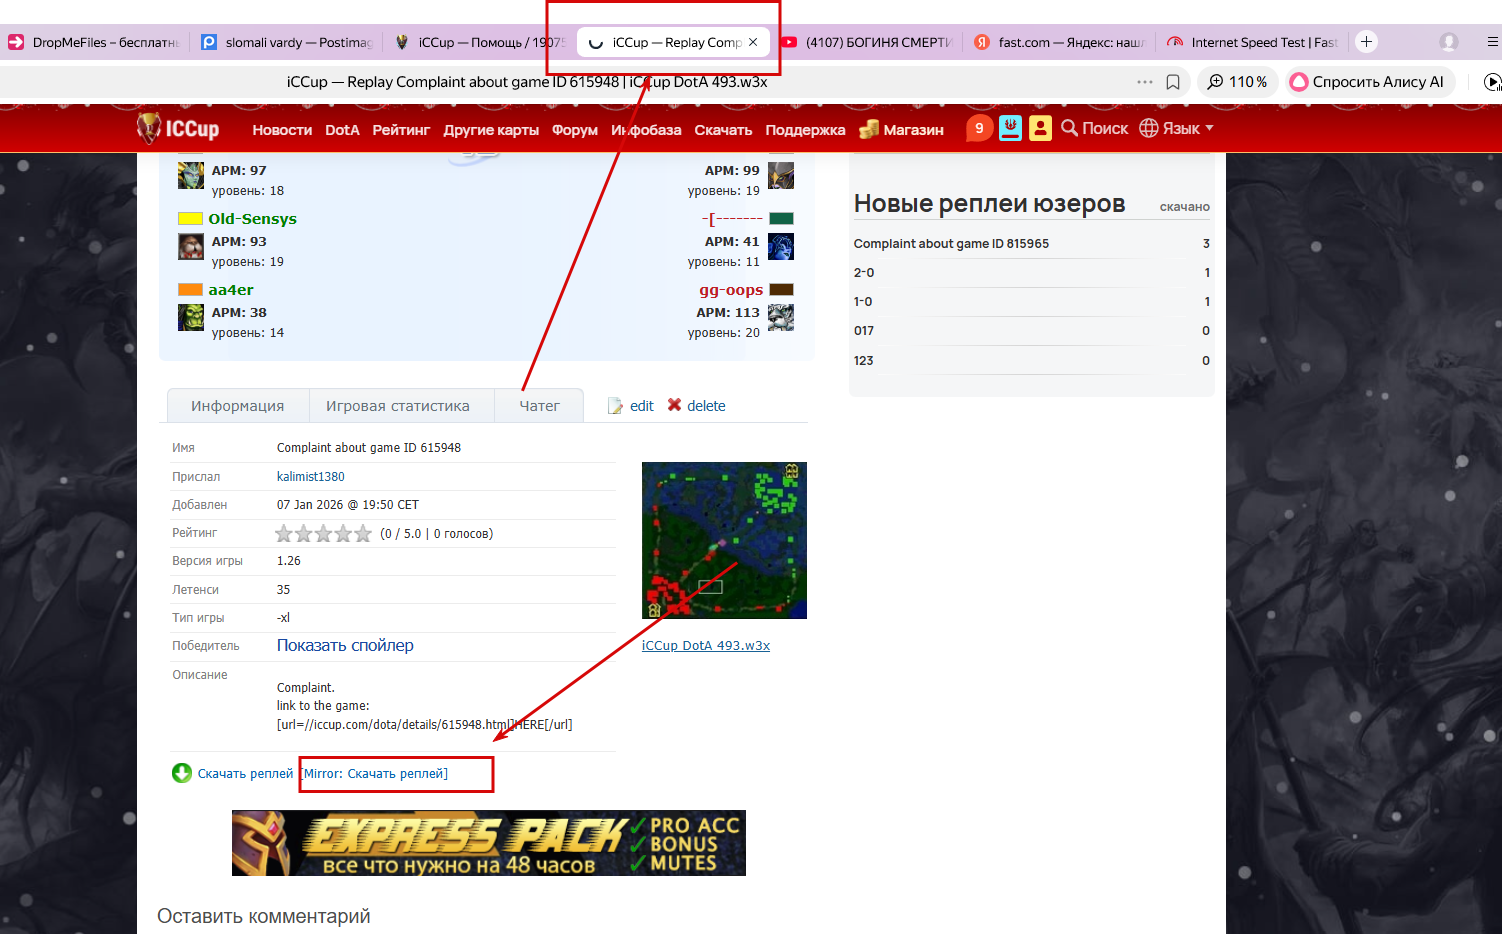The height and width of the screenshot is (934, 1502).
Task: Open the three-dot page actions menu
Action: (1145, 82)
